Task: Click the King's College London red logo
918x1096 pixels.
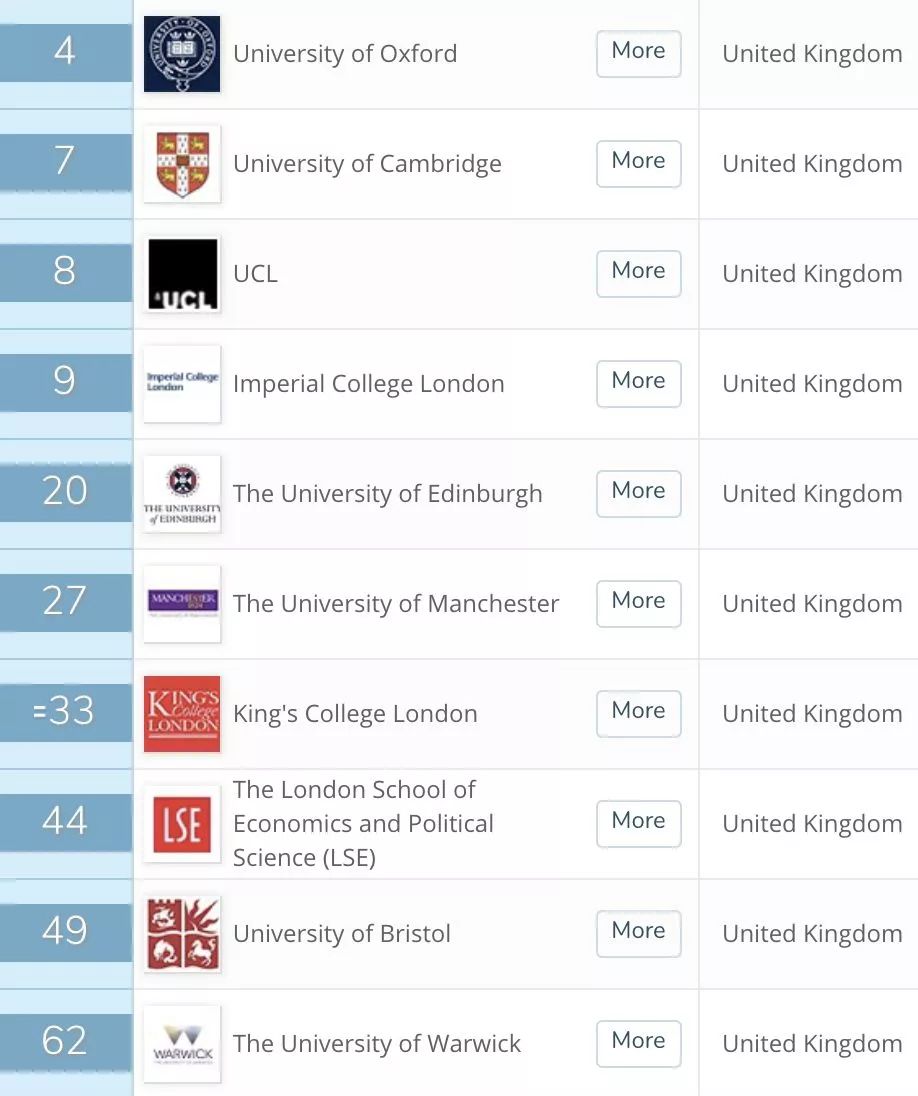Action: [181, 713]
